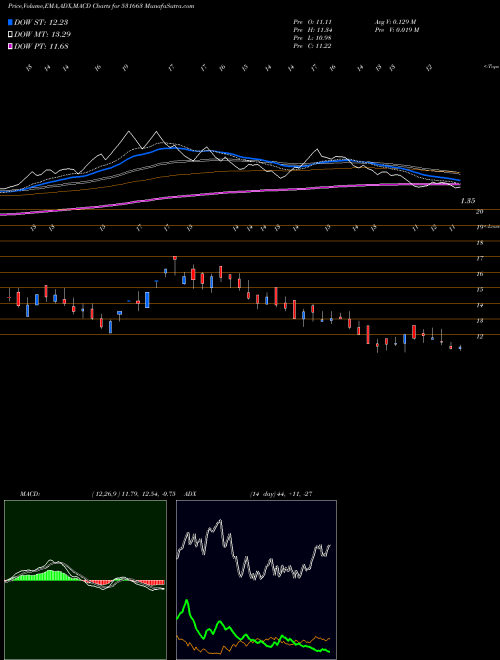The image size is (500, 660).
Task: Click the ADX (14 day) 44, +11, -27 values
Action: 281,494
